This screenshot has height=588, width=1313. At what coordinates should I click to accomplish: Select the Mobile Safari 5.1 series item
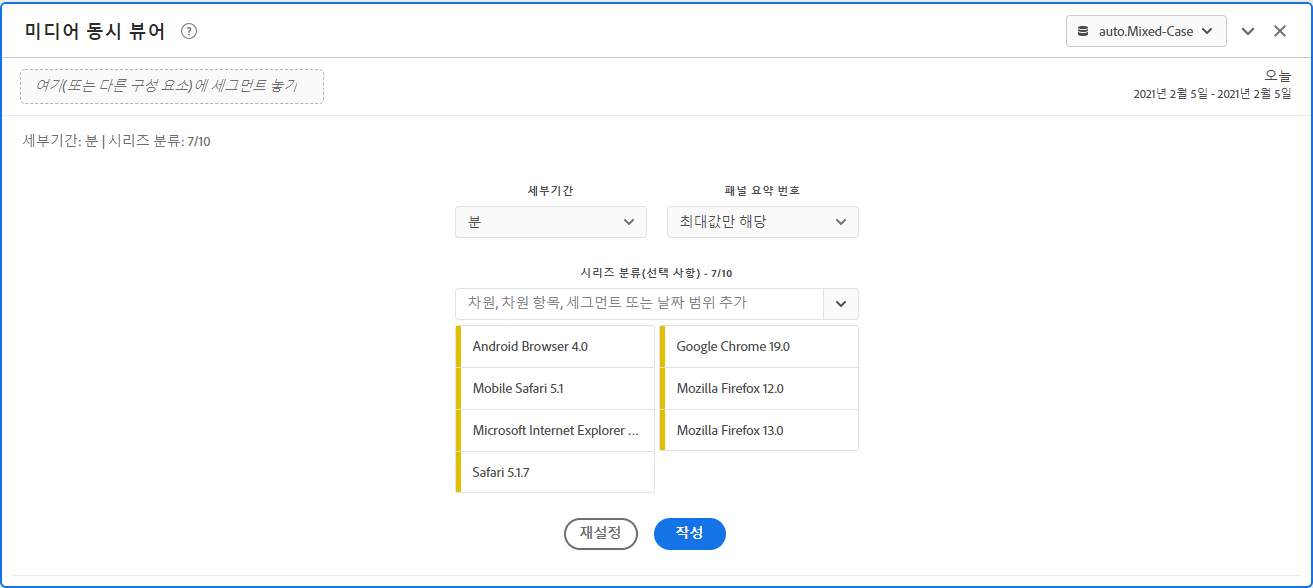tap(556, 388)
